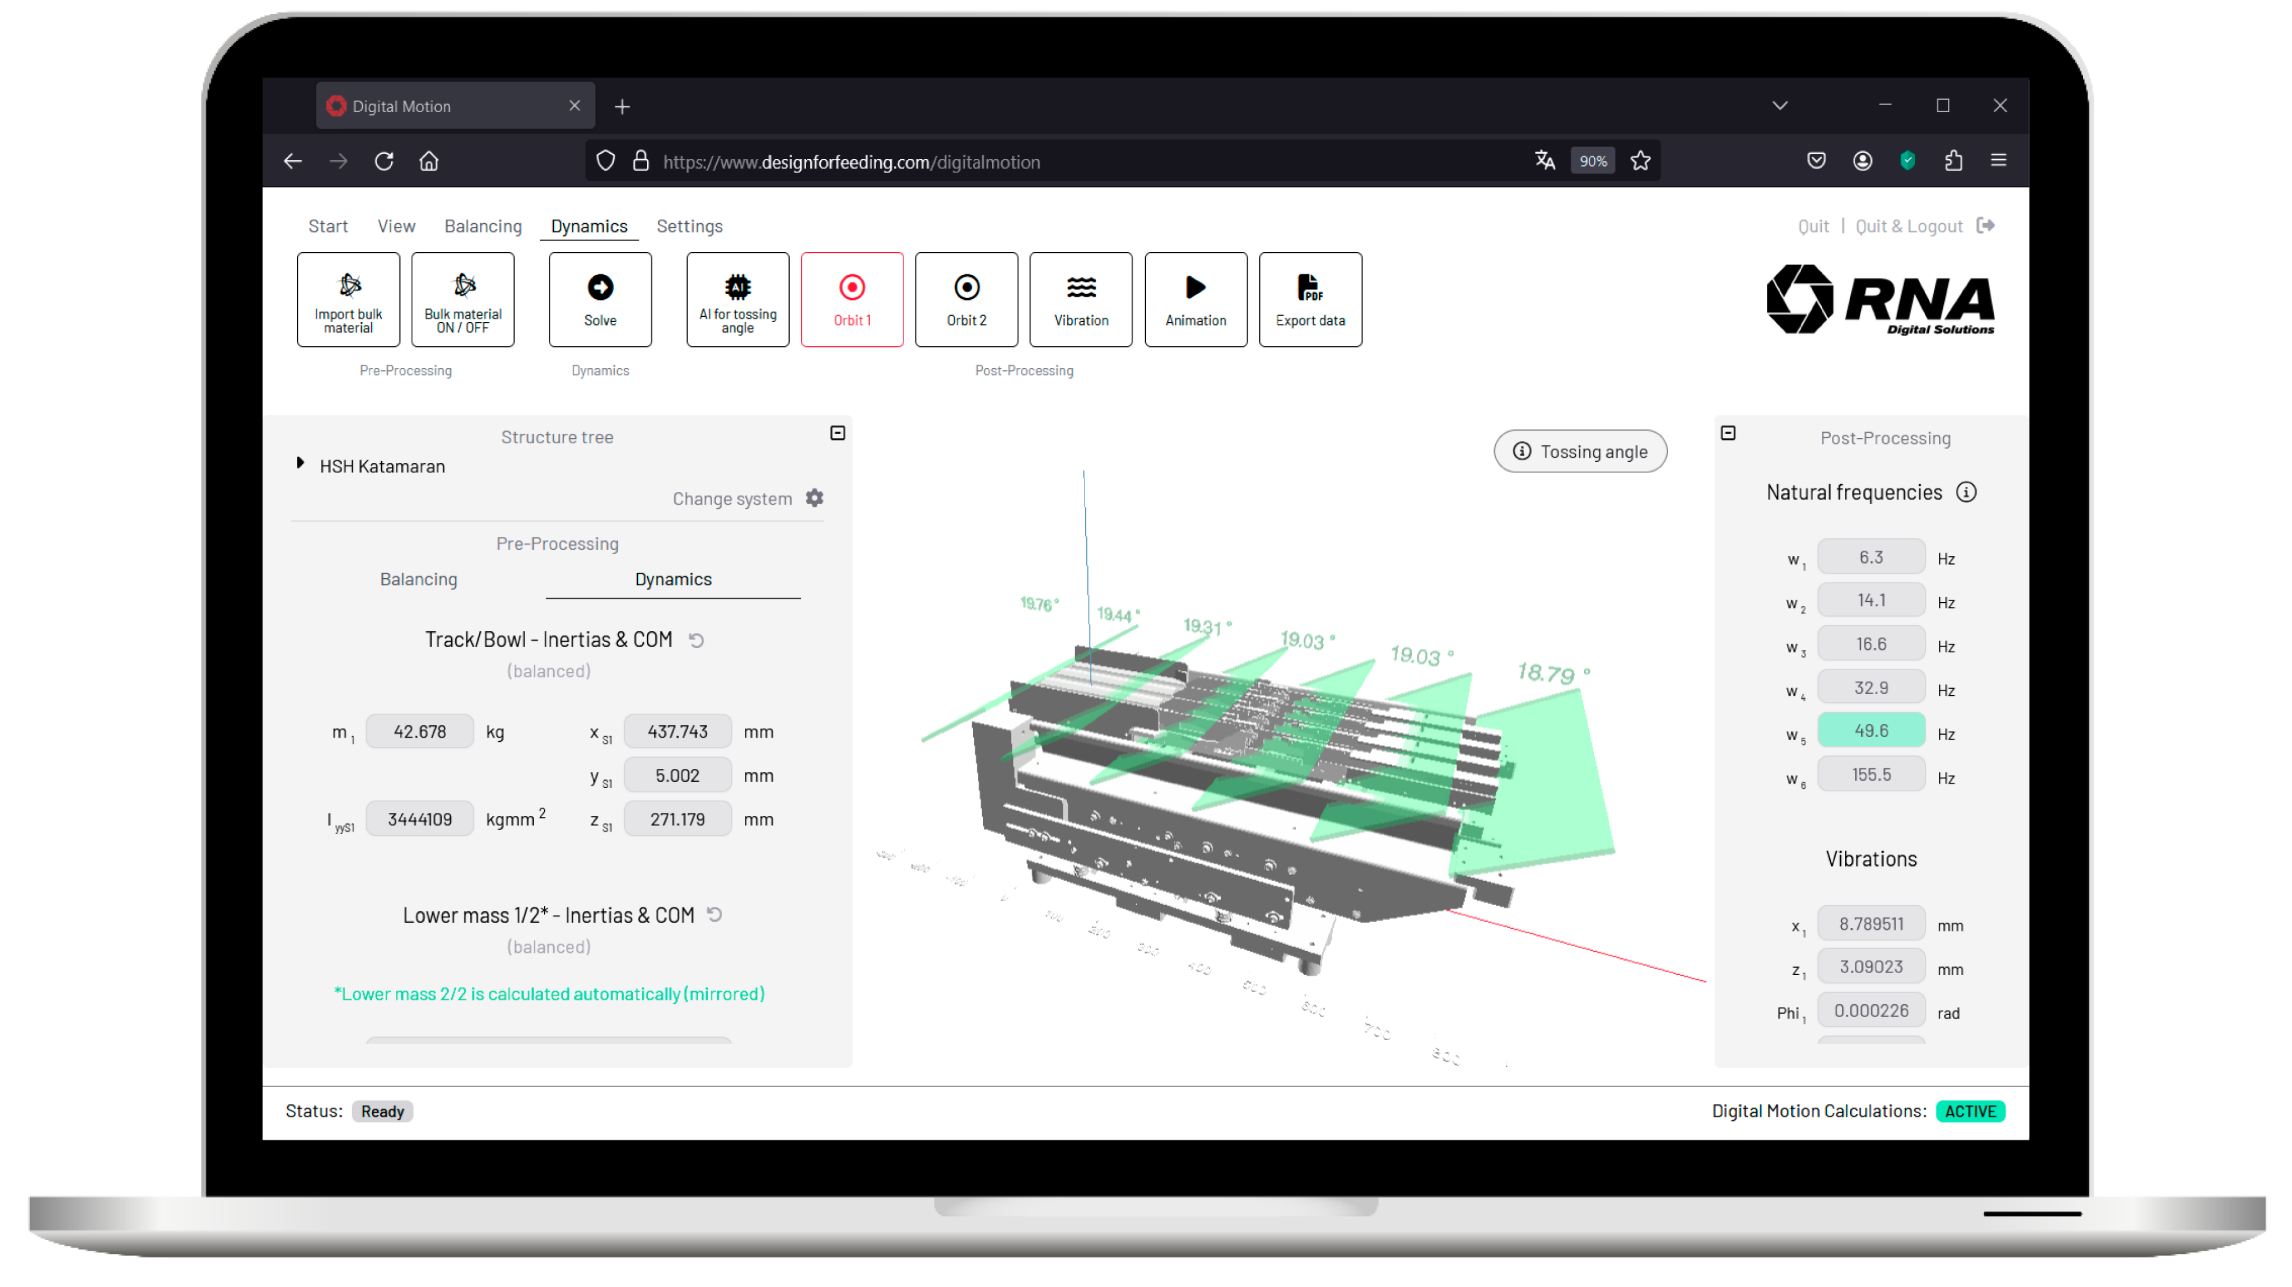Click the Tossing angle info button

pos(1580,451)
